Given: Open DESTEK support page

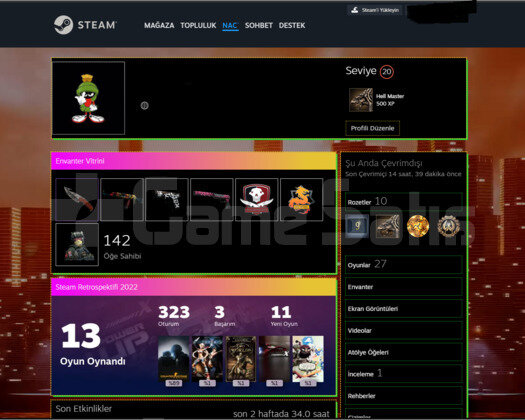Looking at the screenshot, I should pos(292,25).
